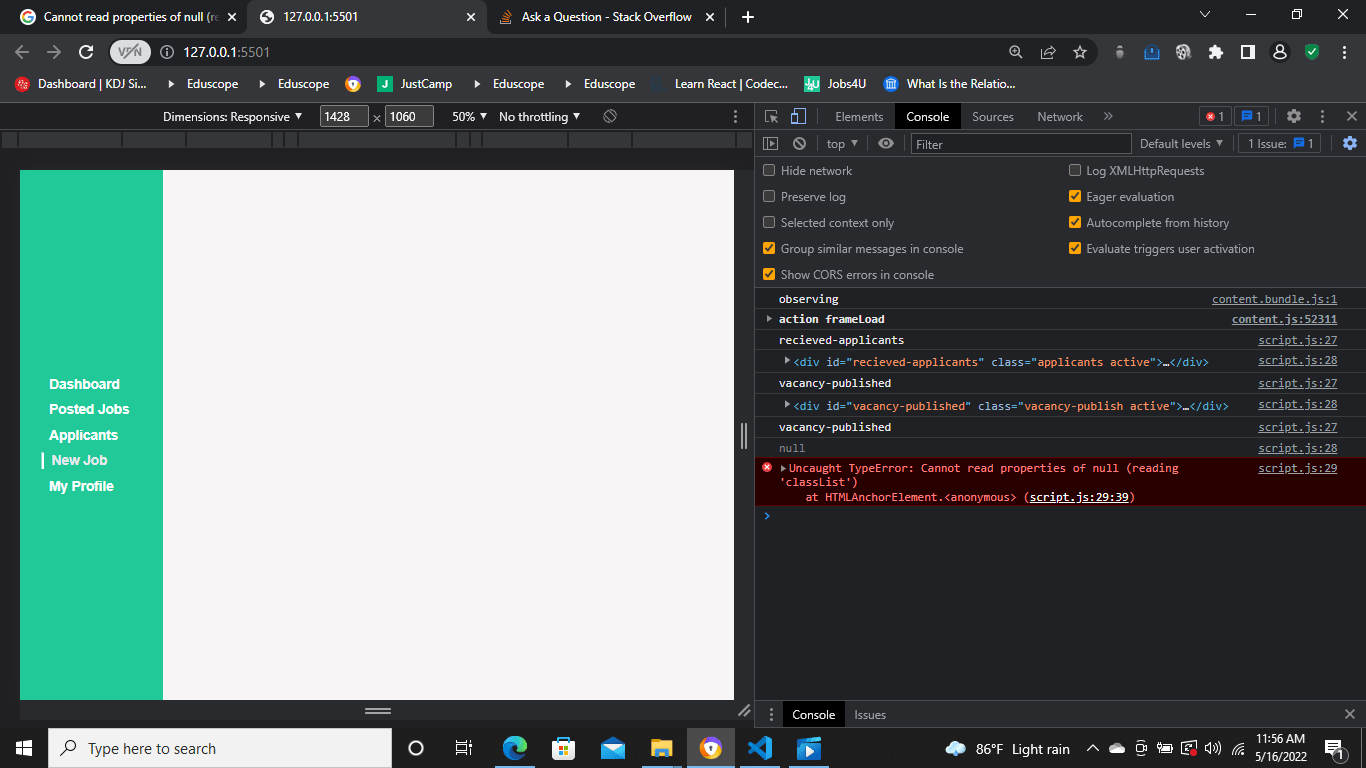The height and width of the screenshot is (768, 1366).
Task: Click the rotate device icon
Action: (x=610, y=117)
